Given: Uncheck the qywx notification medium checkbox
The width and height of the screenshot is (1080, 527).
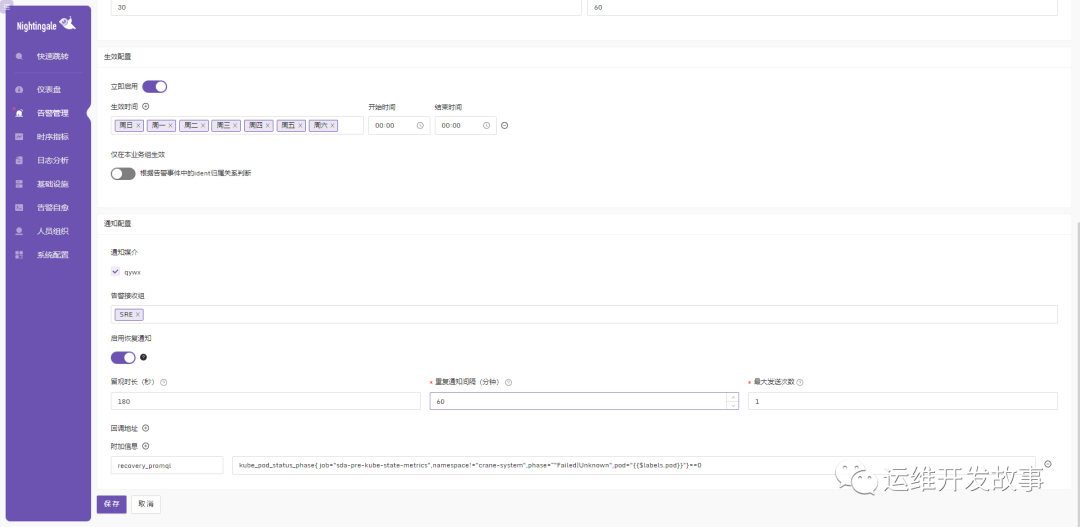Looking at the screenshot, I should pos(115,271).
